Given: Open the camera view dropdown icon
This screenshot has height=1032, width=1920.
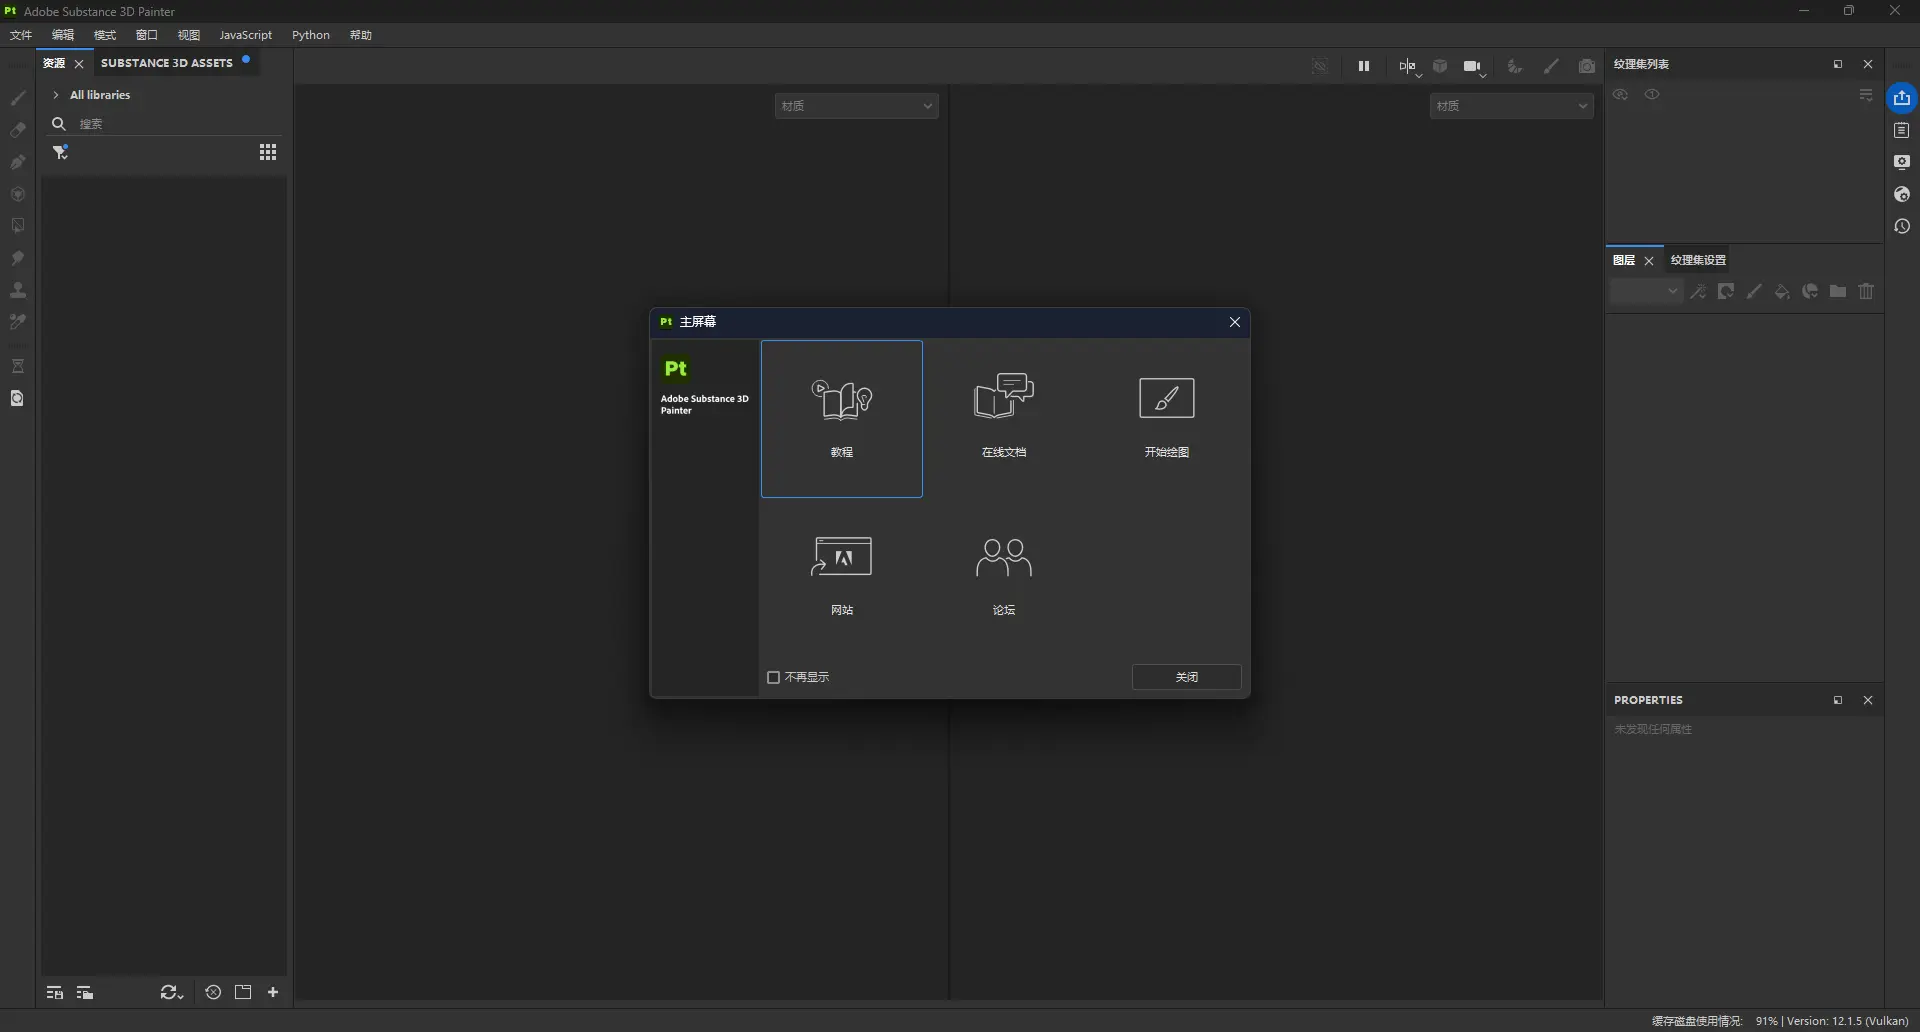Looking at the screenshot, I should [1473, 67].
